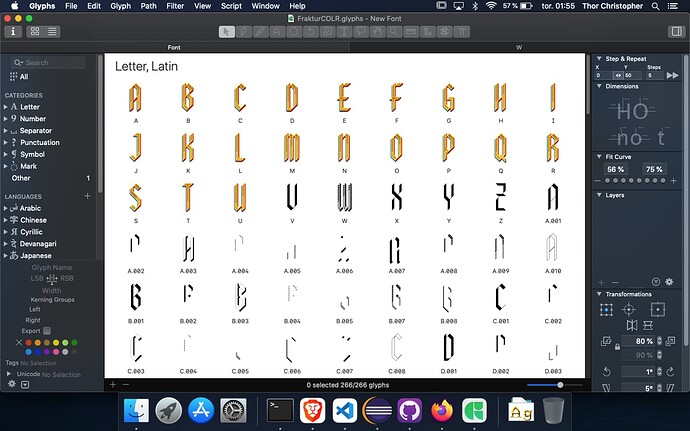Viewport: 690px width, 431px height.
Task: Switch to list view of glyphs
Action: (x=52, y=32)
